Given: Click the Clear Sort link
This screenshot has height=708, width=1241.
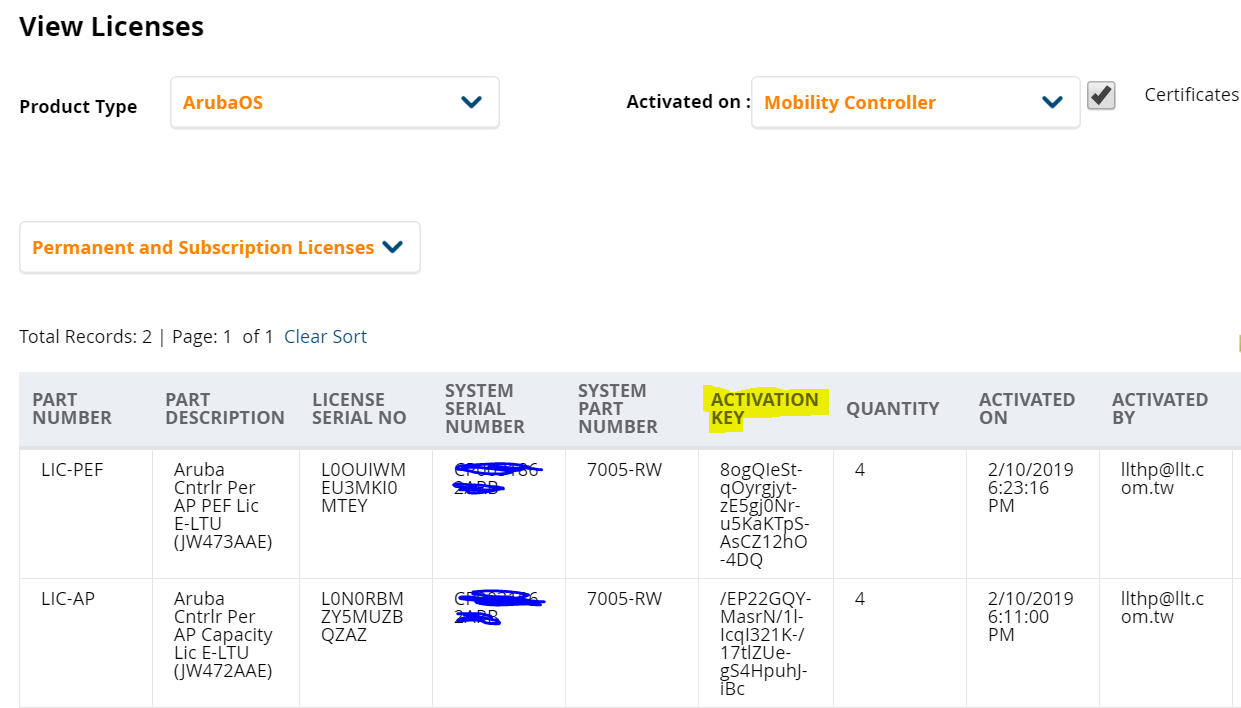Looking at the screenshot, I should click(325, 337).
